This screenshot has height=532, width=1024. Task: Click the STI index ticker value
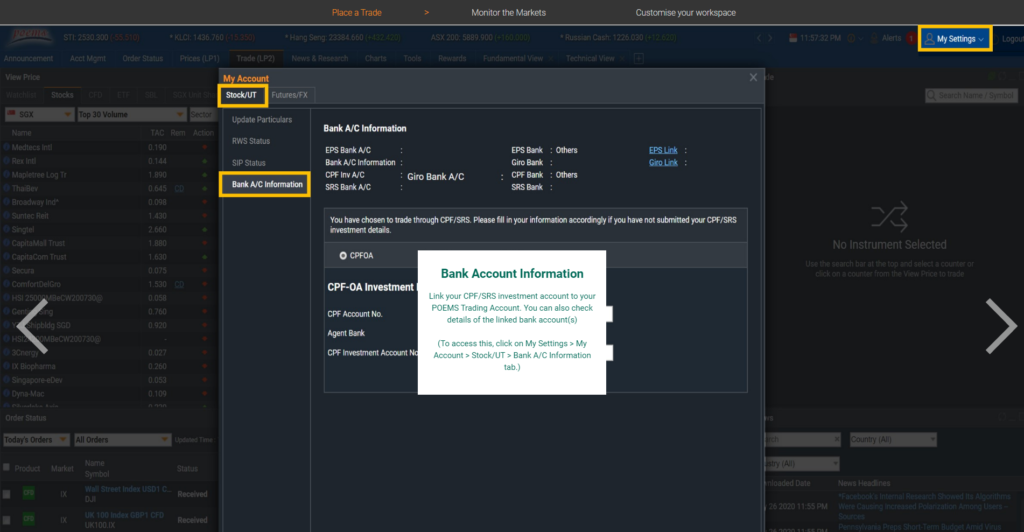(101, 38)
